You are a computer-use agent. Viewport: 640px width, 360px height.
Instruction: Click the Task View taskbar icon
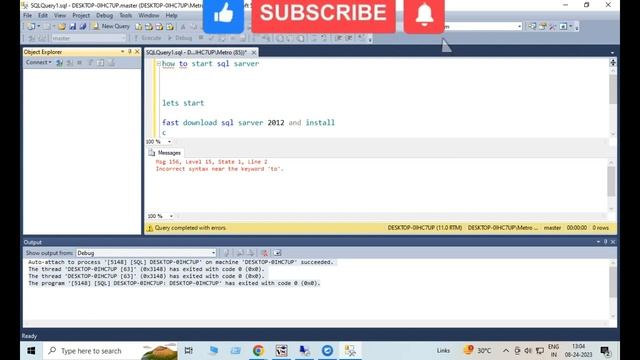tap(189, 351)
